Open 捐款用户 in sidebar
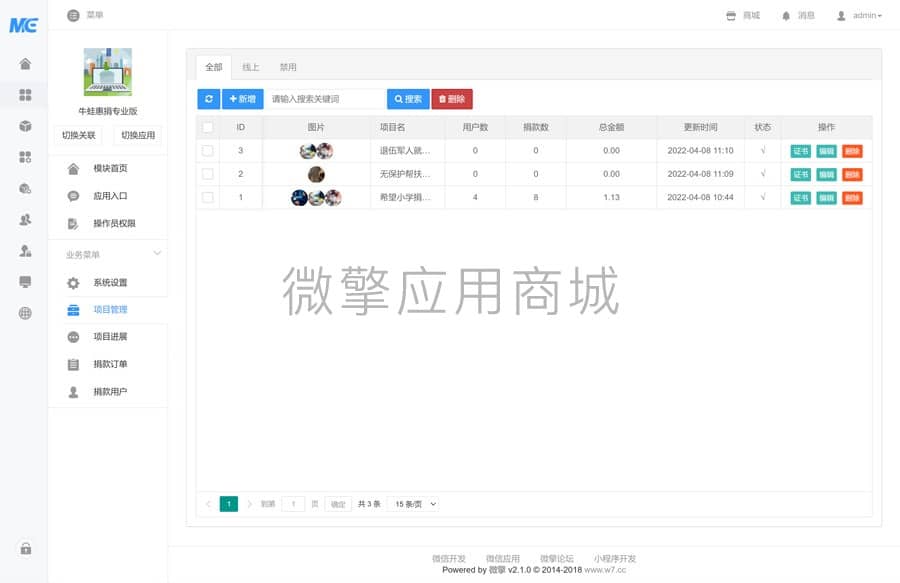The height and width of the screenshot is (583, 900). pyautogui.click(x=110, y=391)
